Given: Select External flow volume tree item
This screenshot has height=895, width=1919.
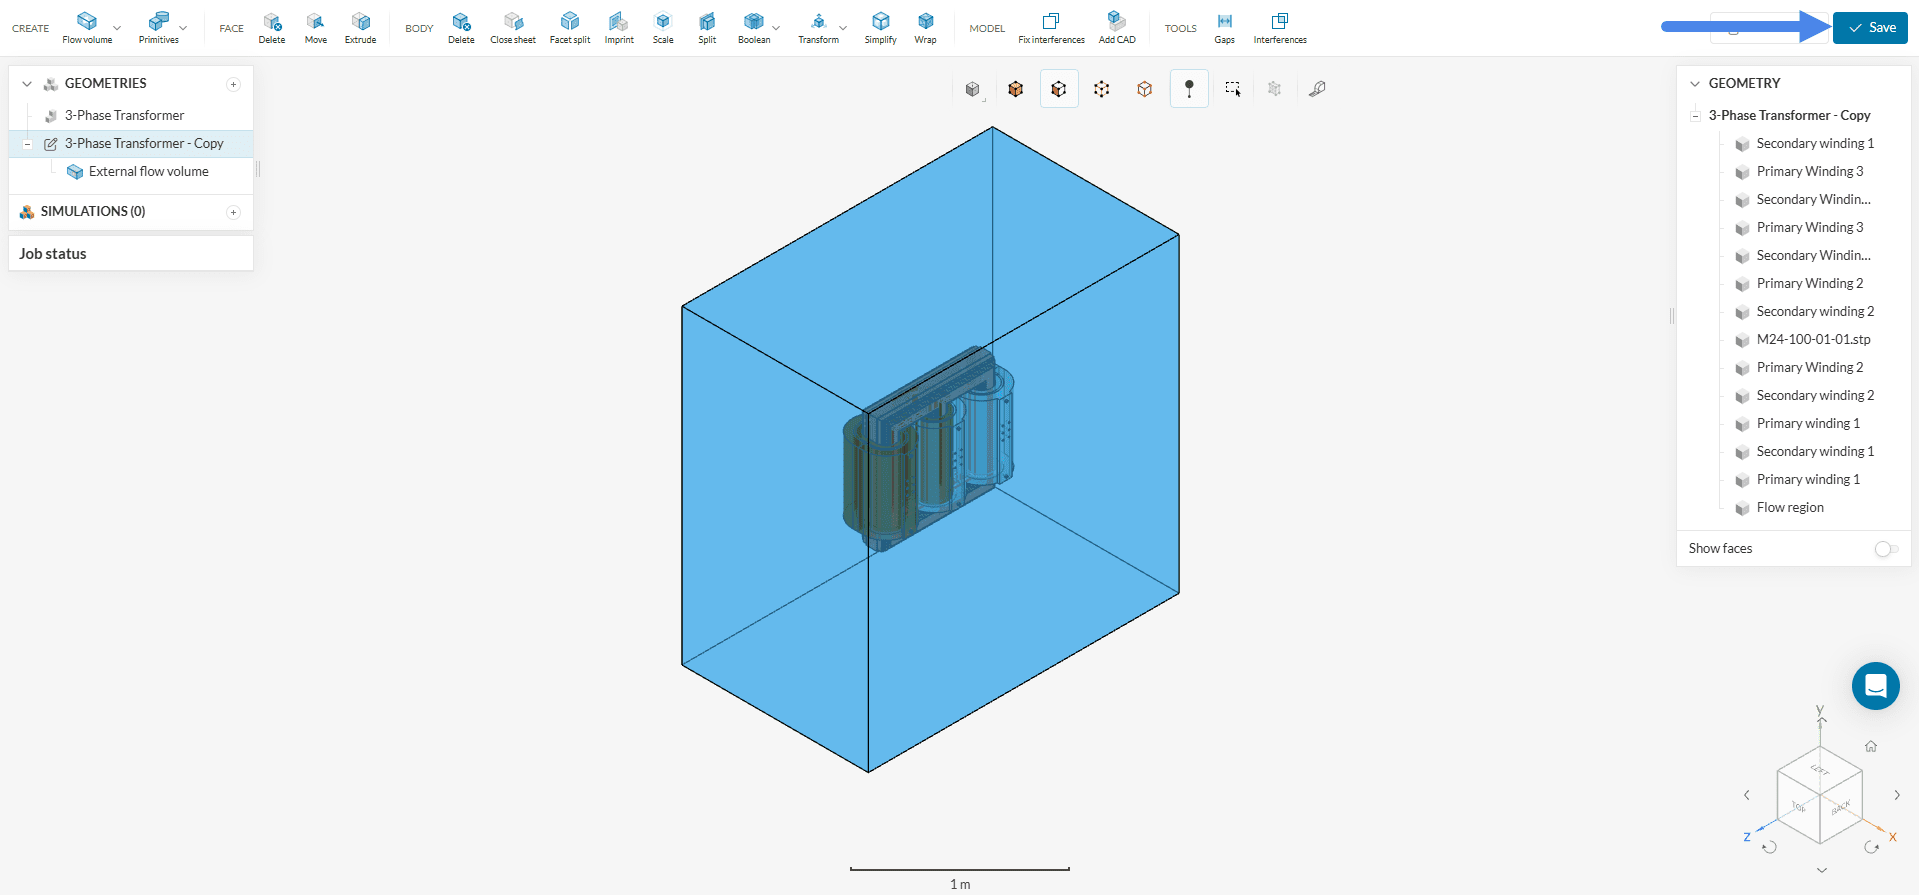Looking at the screenshot, I should 148,172.
